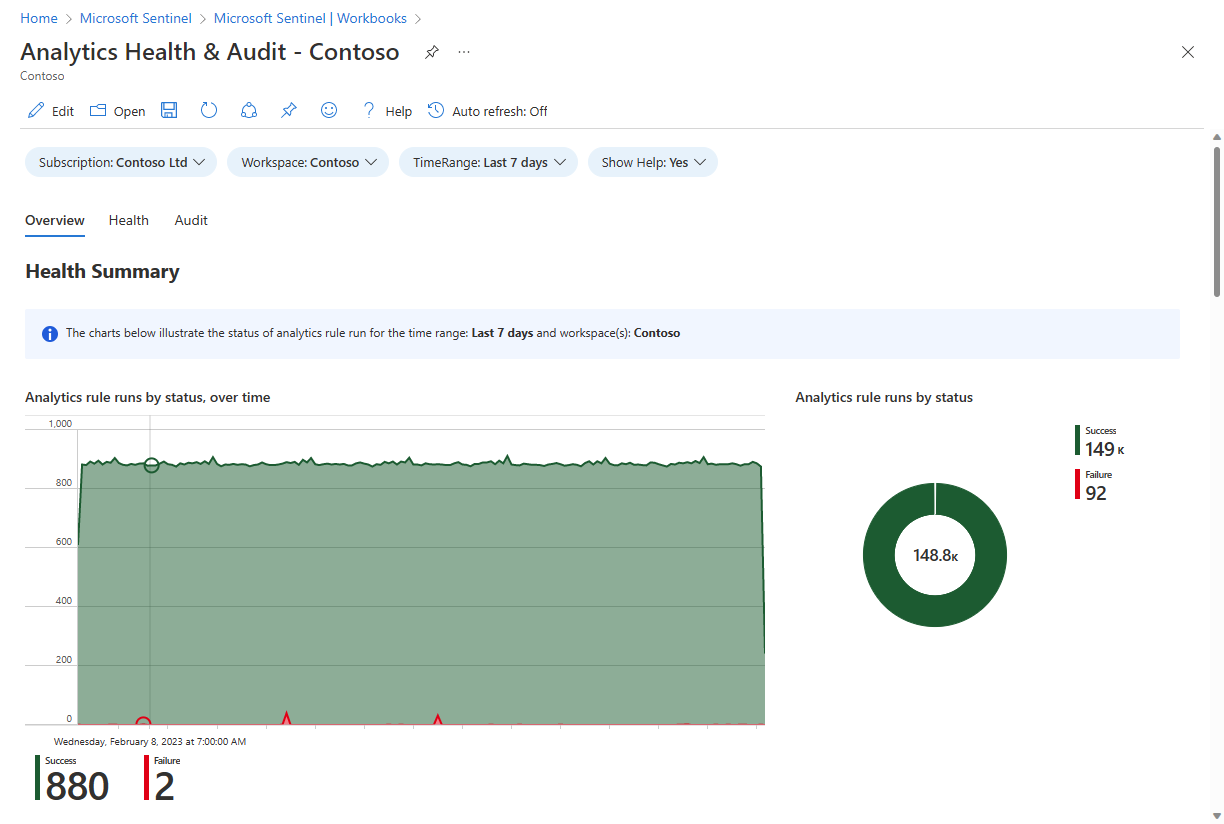Pin the workbook to dashboard
Viewport: 1224px width, 824px height.
click(288, 110)
